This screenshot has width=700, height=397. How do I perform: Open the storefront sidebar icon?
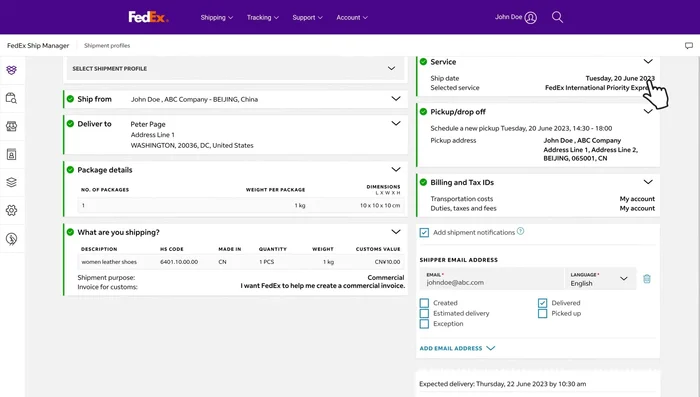pos(12,126)
